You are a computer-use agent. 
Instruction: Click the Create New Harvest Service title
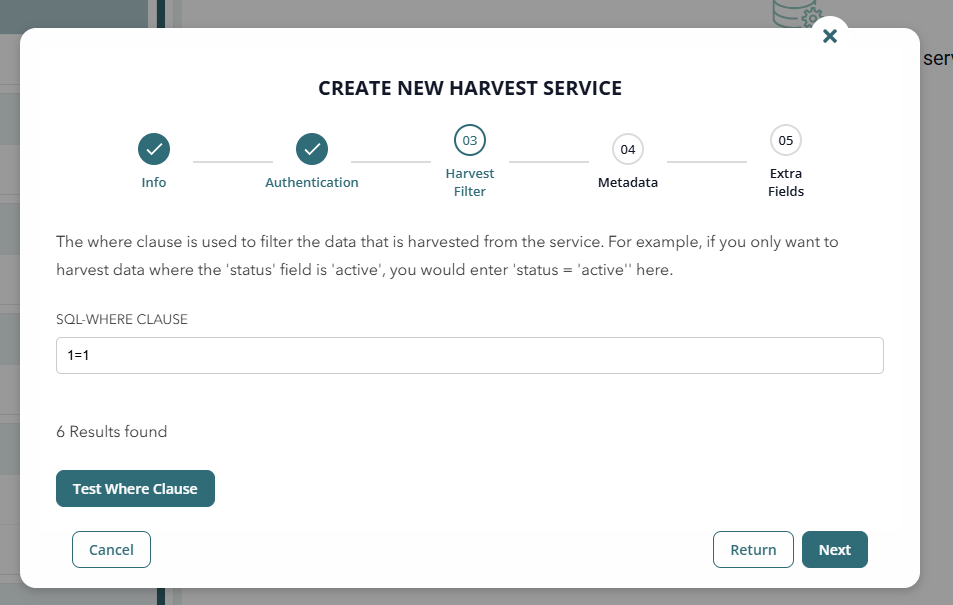pos(470,88)
